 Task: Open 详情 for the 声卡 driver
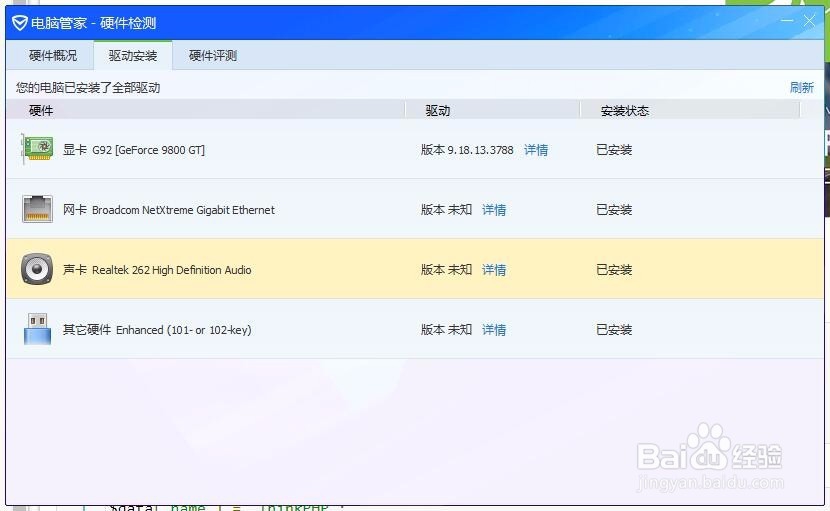[494, 270]
